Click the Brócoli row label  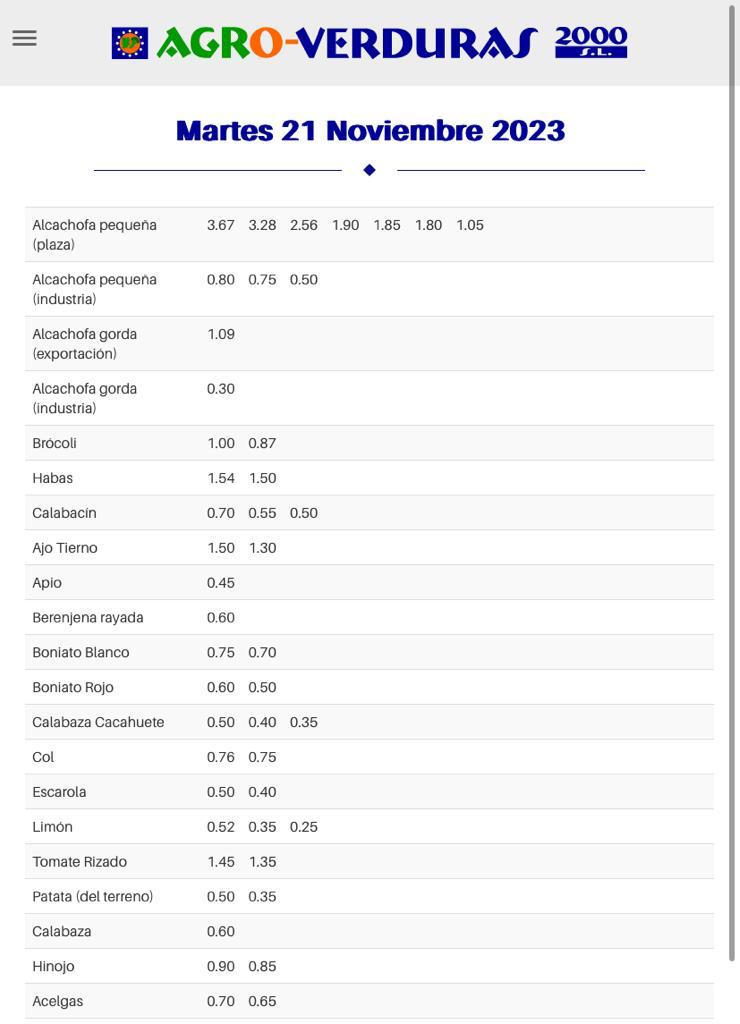54,443
